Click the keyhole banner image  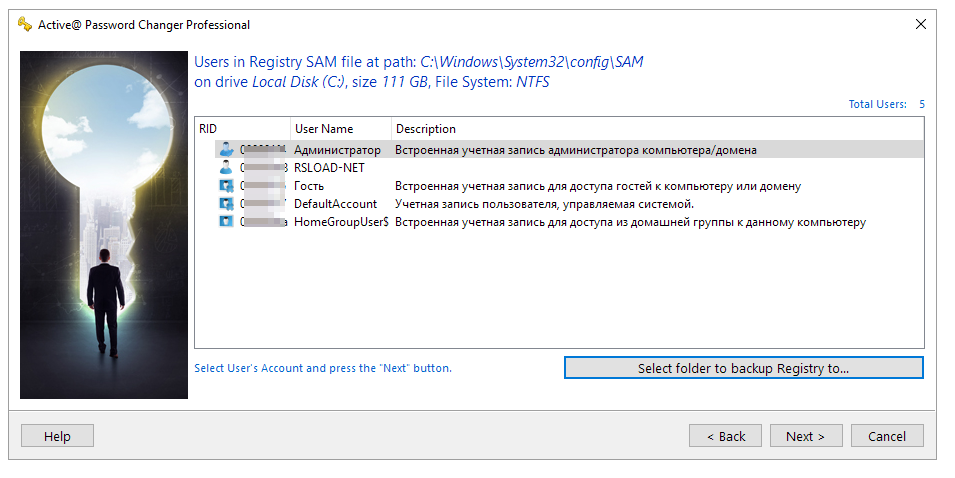click(104, 225)
